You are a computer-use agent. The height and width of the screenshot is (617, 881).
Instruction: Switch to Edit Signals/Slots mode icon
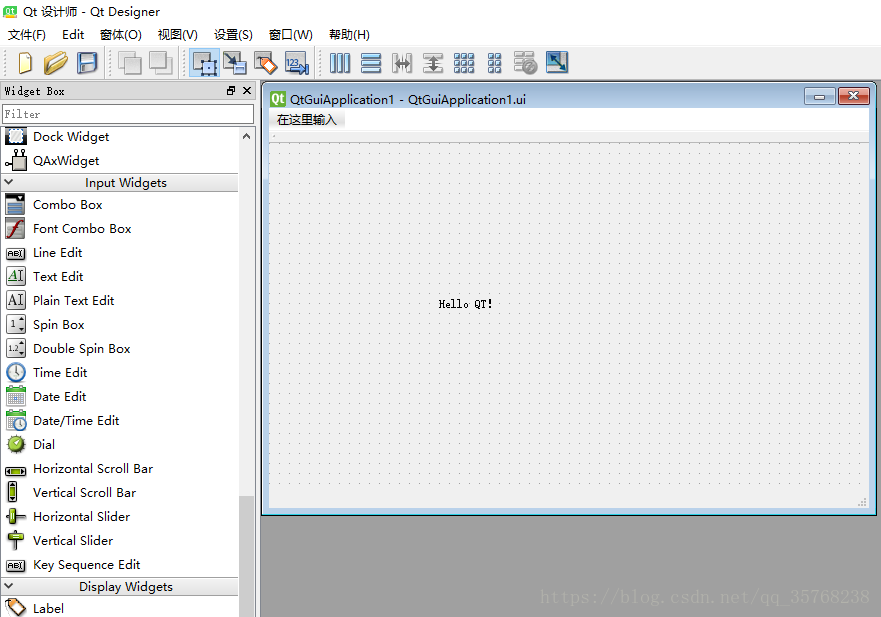coord(235,63)
